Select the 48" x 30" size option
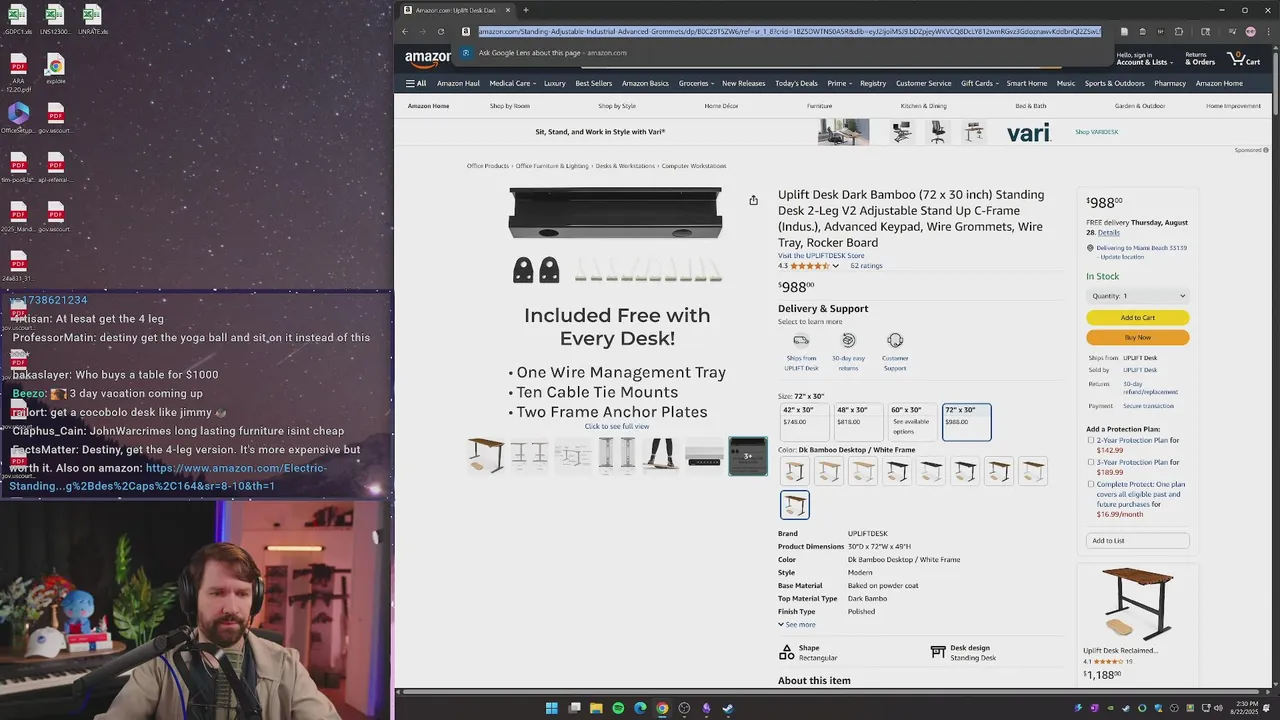Screen dimensions: 1280x720 [x=858, y=422]
